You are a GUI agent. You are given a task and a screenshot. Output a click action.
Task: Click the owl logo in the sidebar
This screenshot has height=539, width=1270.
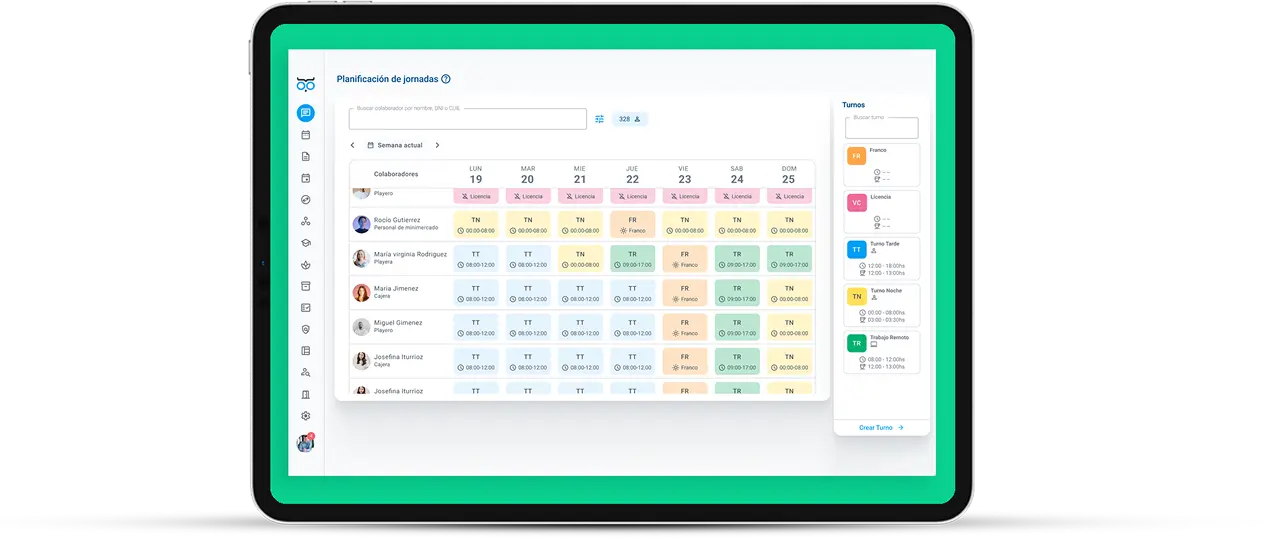pos(306,84)
